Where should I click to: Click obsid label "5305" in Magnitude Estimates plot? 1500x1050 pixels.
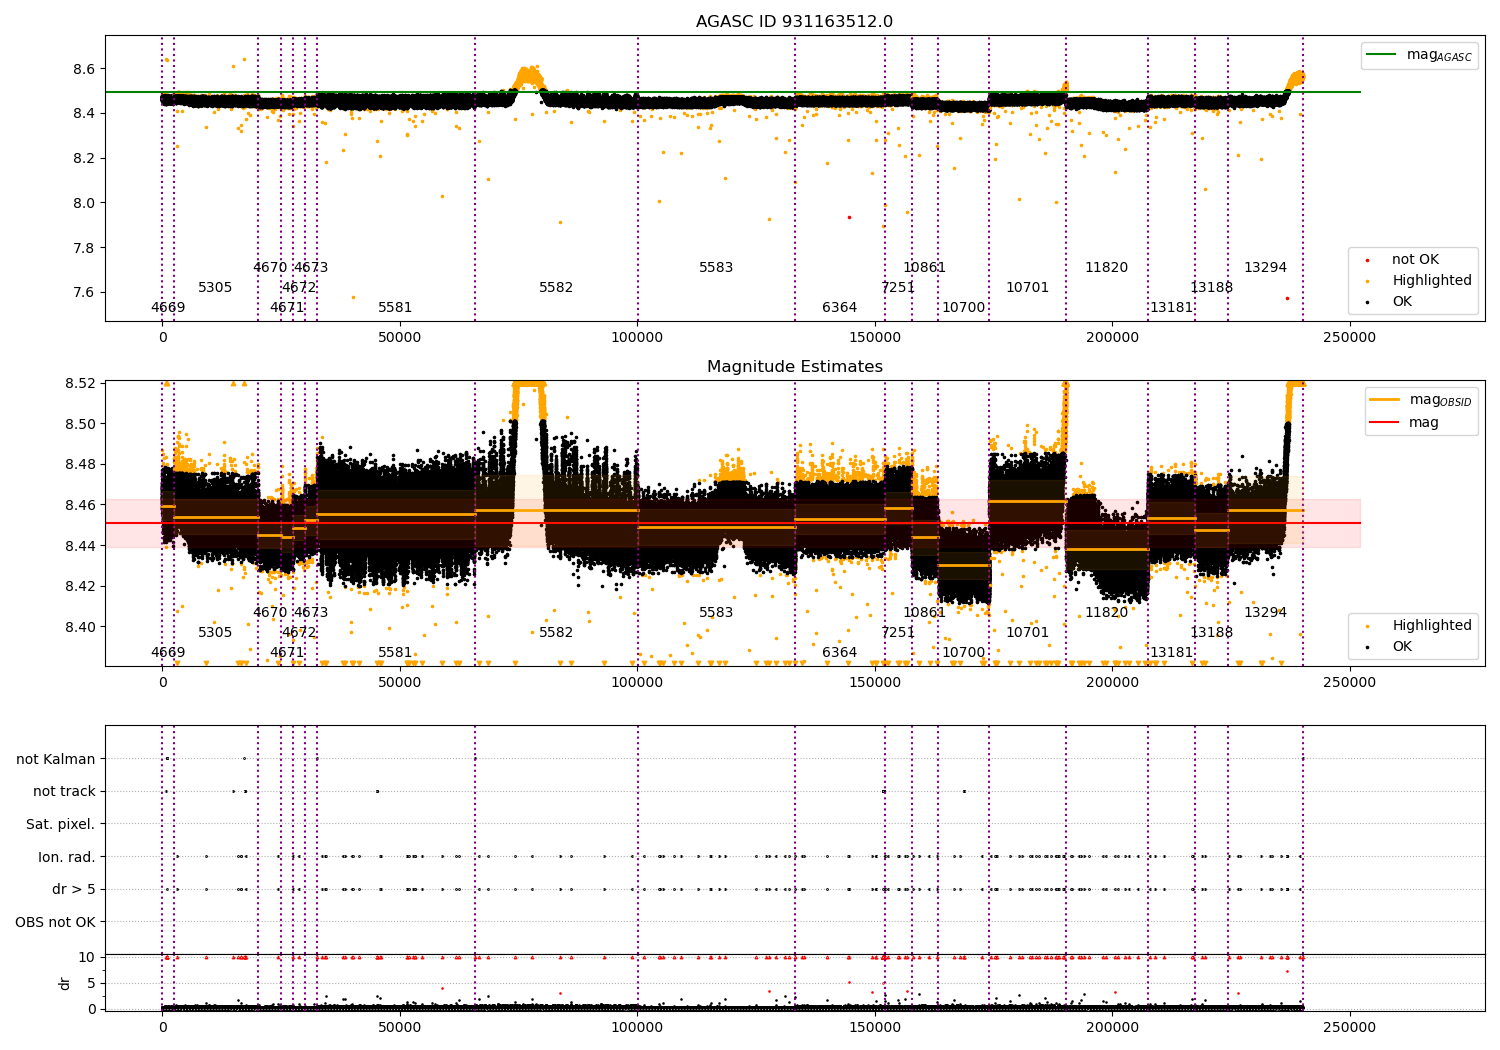[x=215, y=633]
